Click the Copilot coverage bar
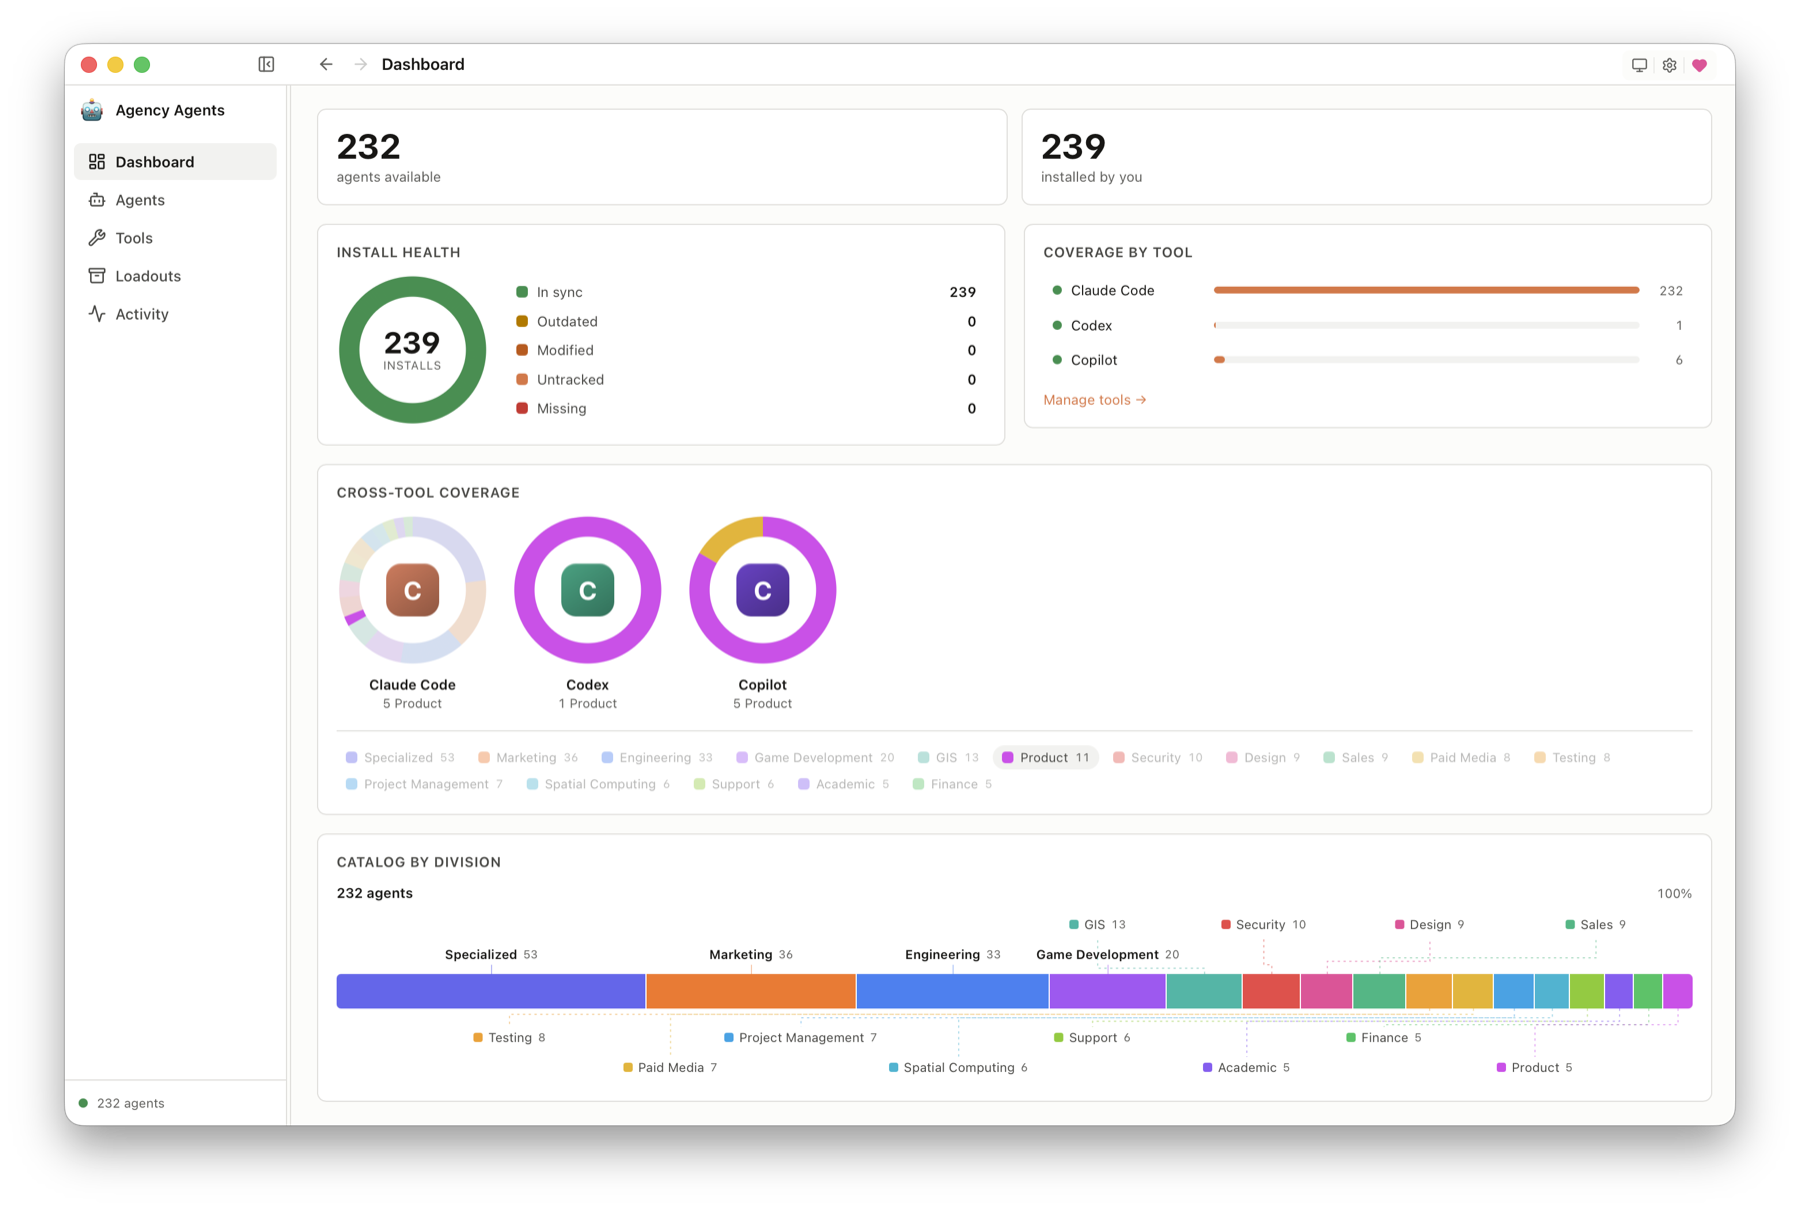1800x1211 pixels. coord(1426,360)
